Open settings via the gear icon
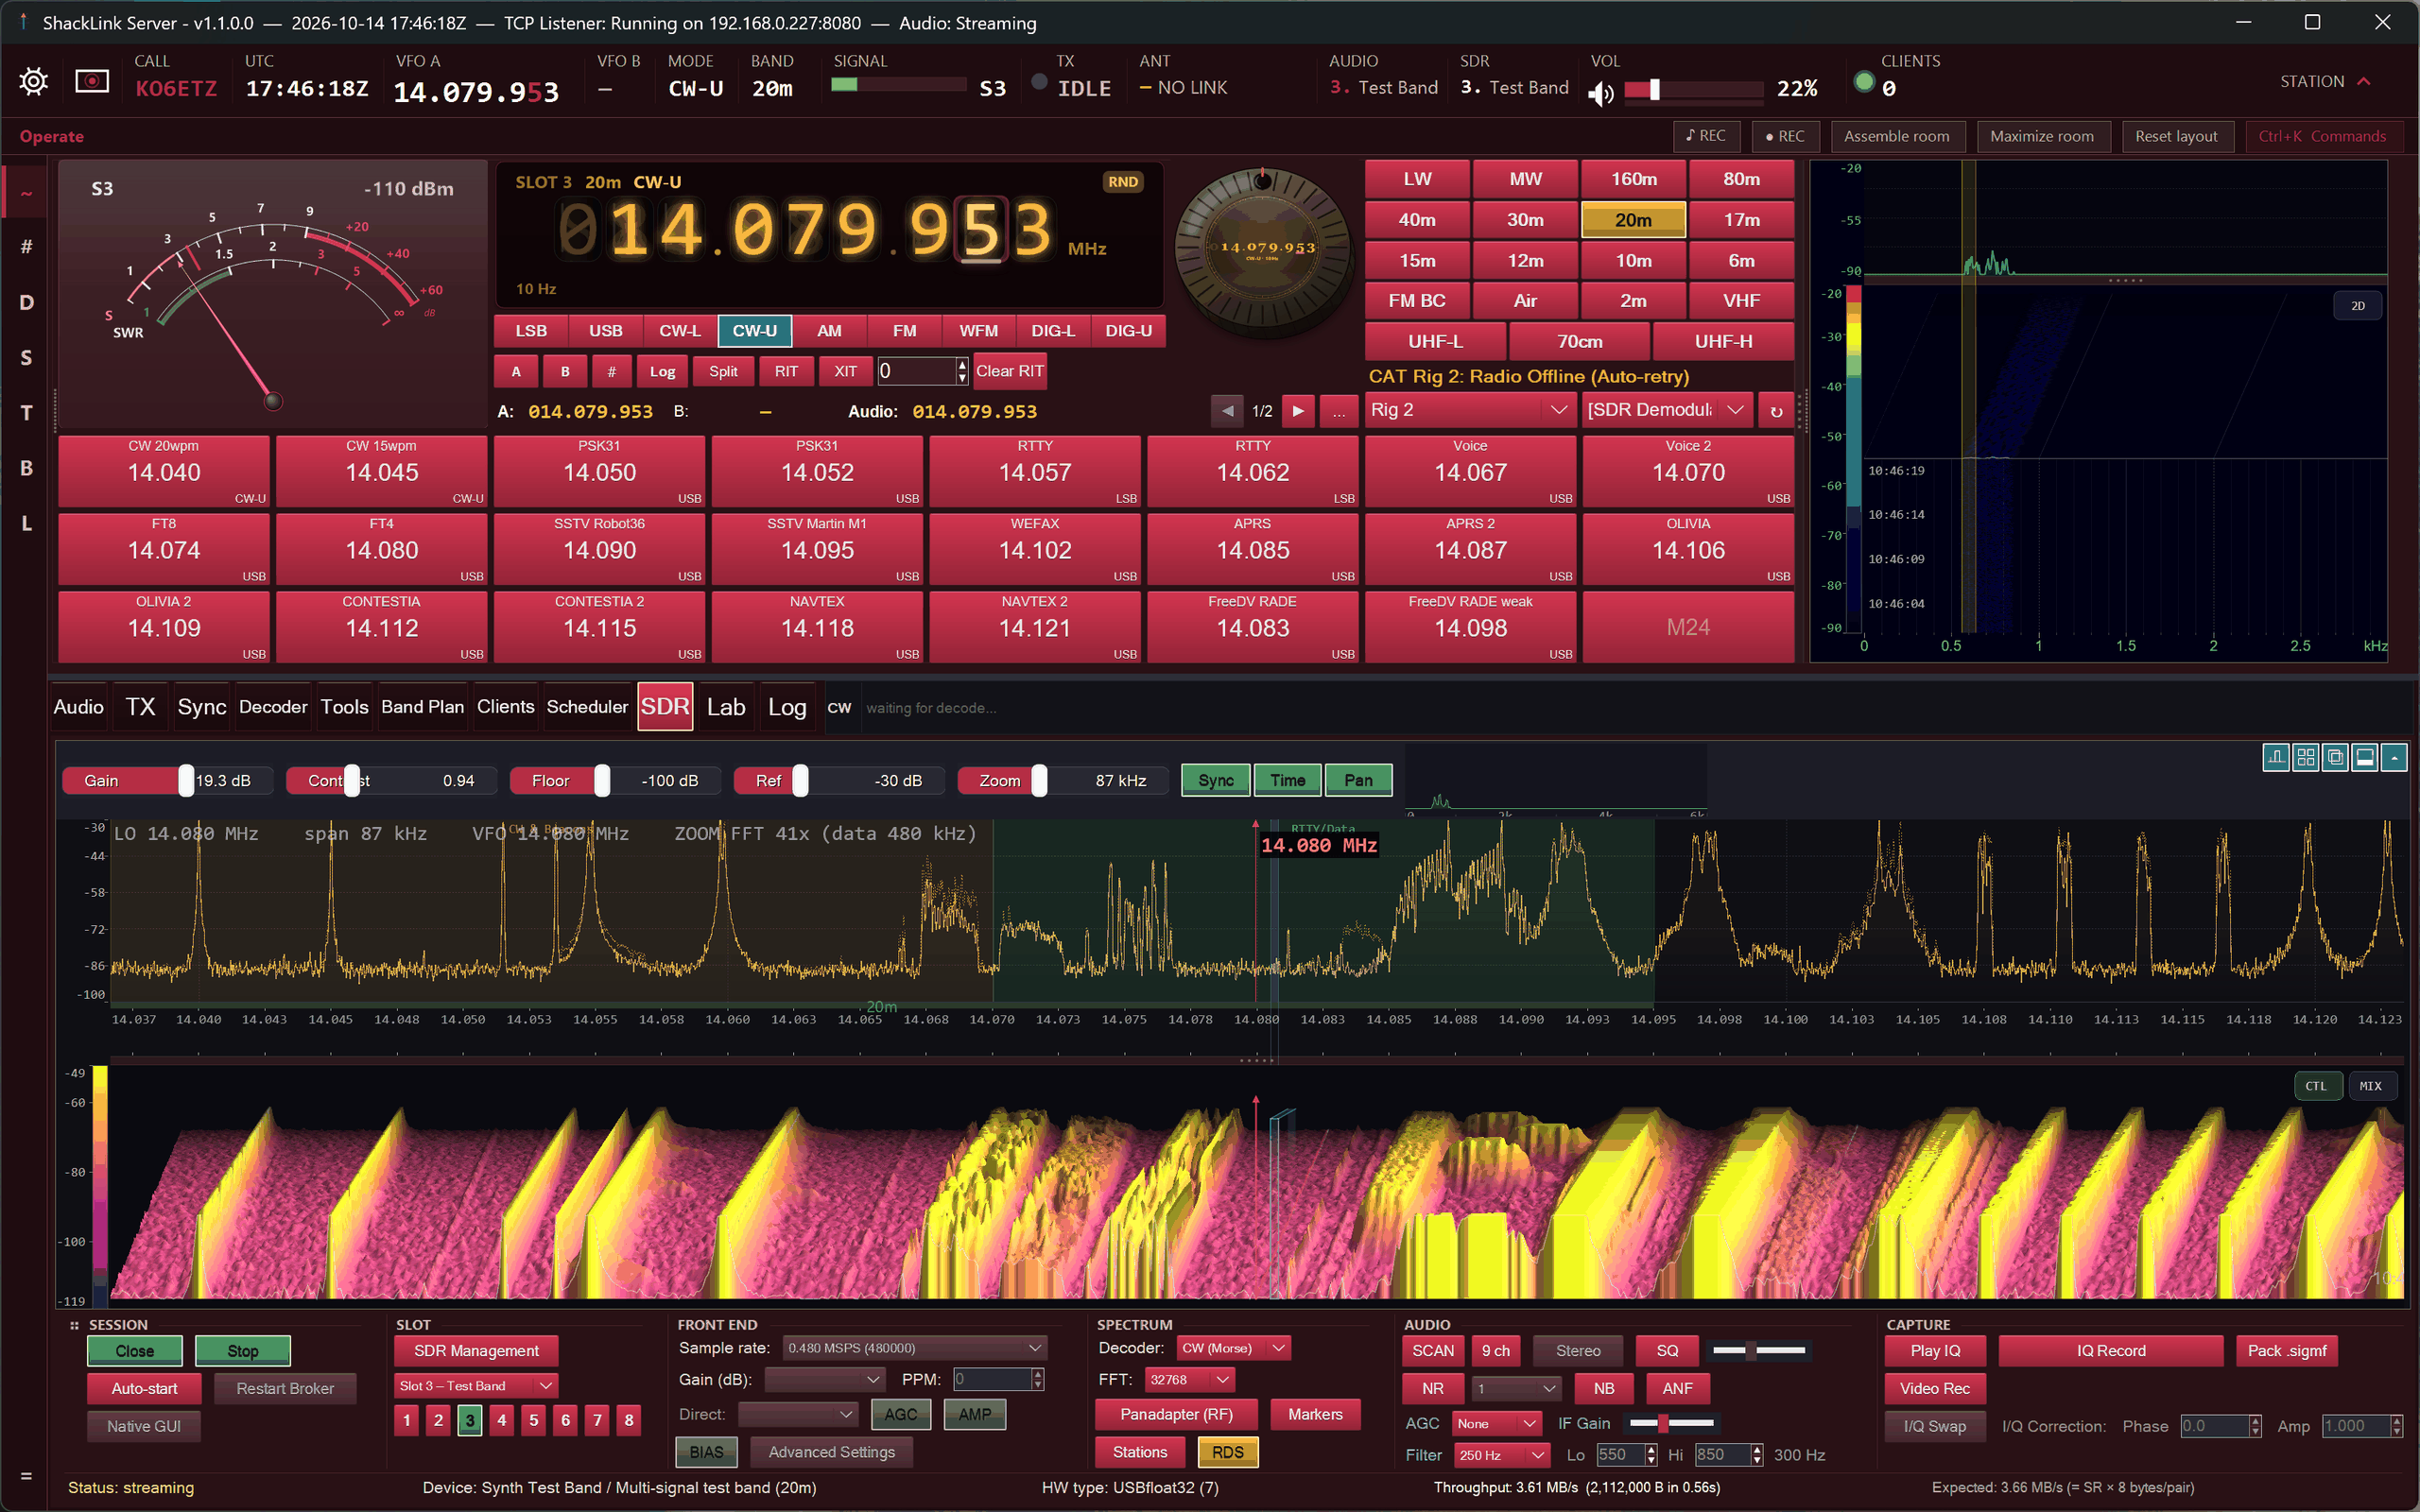The height and width of the screenshot is (1512, 2420). pos(33,81)
